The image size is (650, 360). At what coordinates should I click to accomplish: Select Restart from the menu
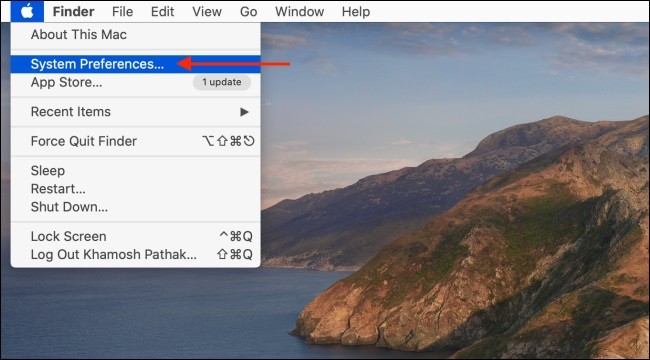[136, 189]
